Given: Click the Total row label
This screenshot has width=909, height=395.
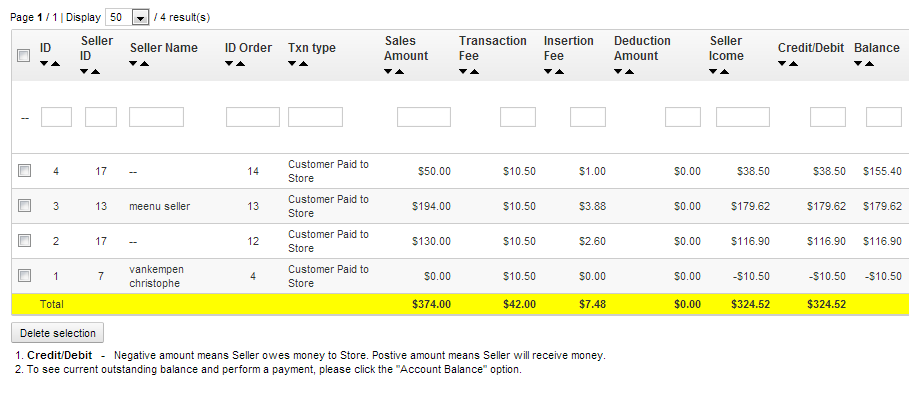Looking at the screenshot, I should coord(52,304).
